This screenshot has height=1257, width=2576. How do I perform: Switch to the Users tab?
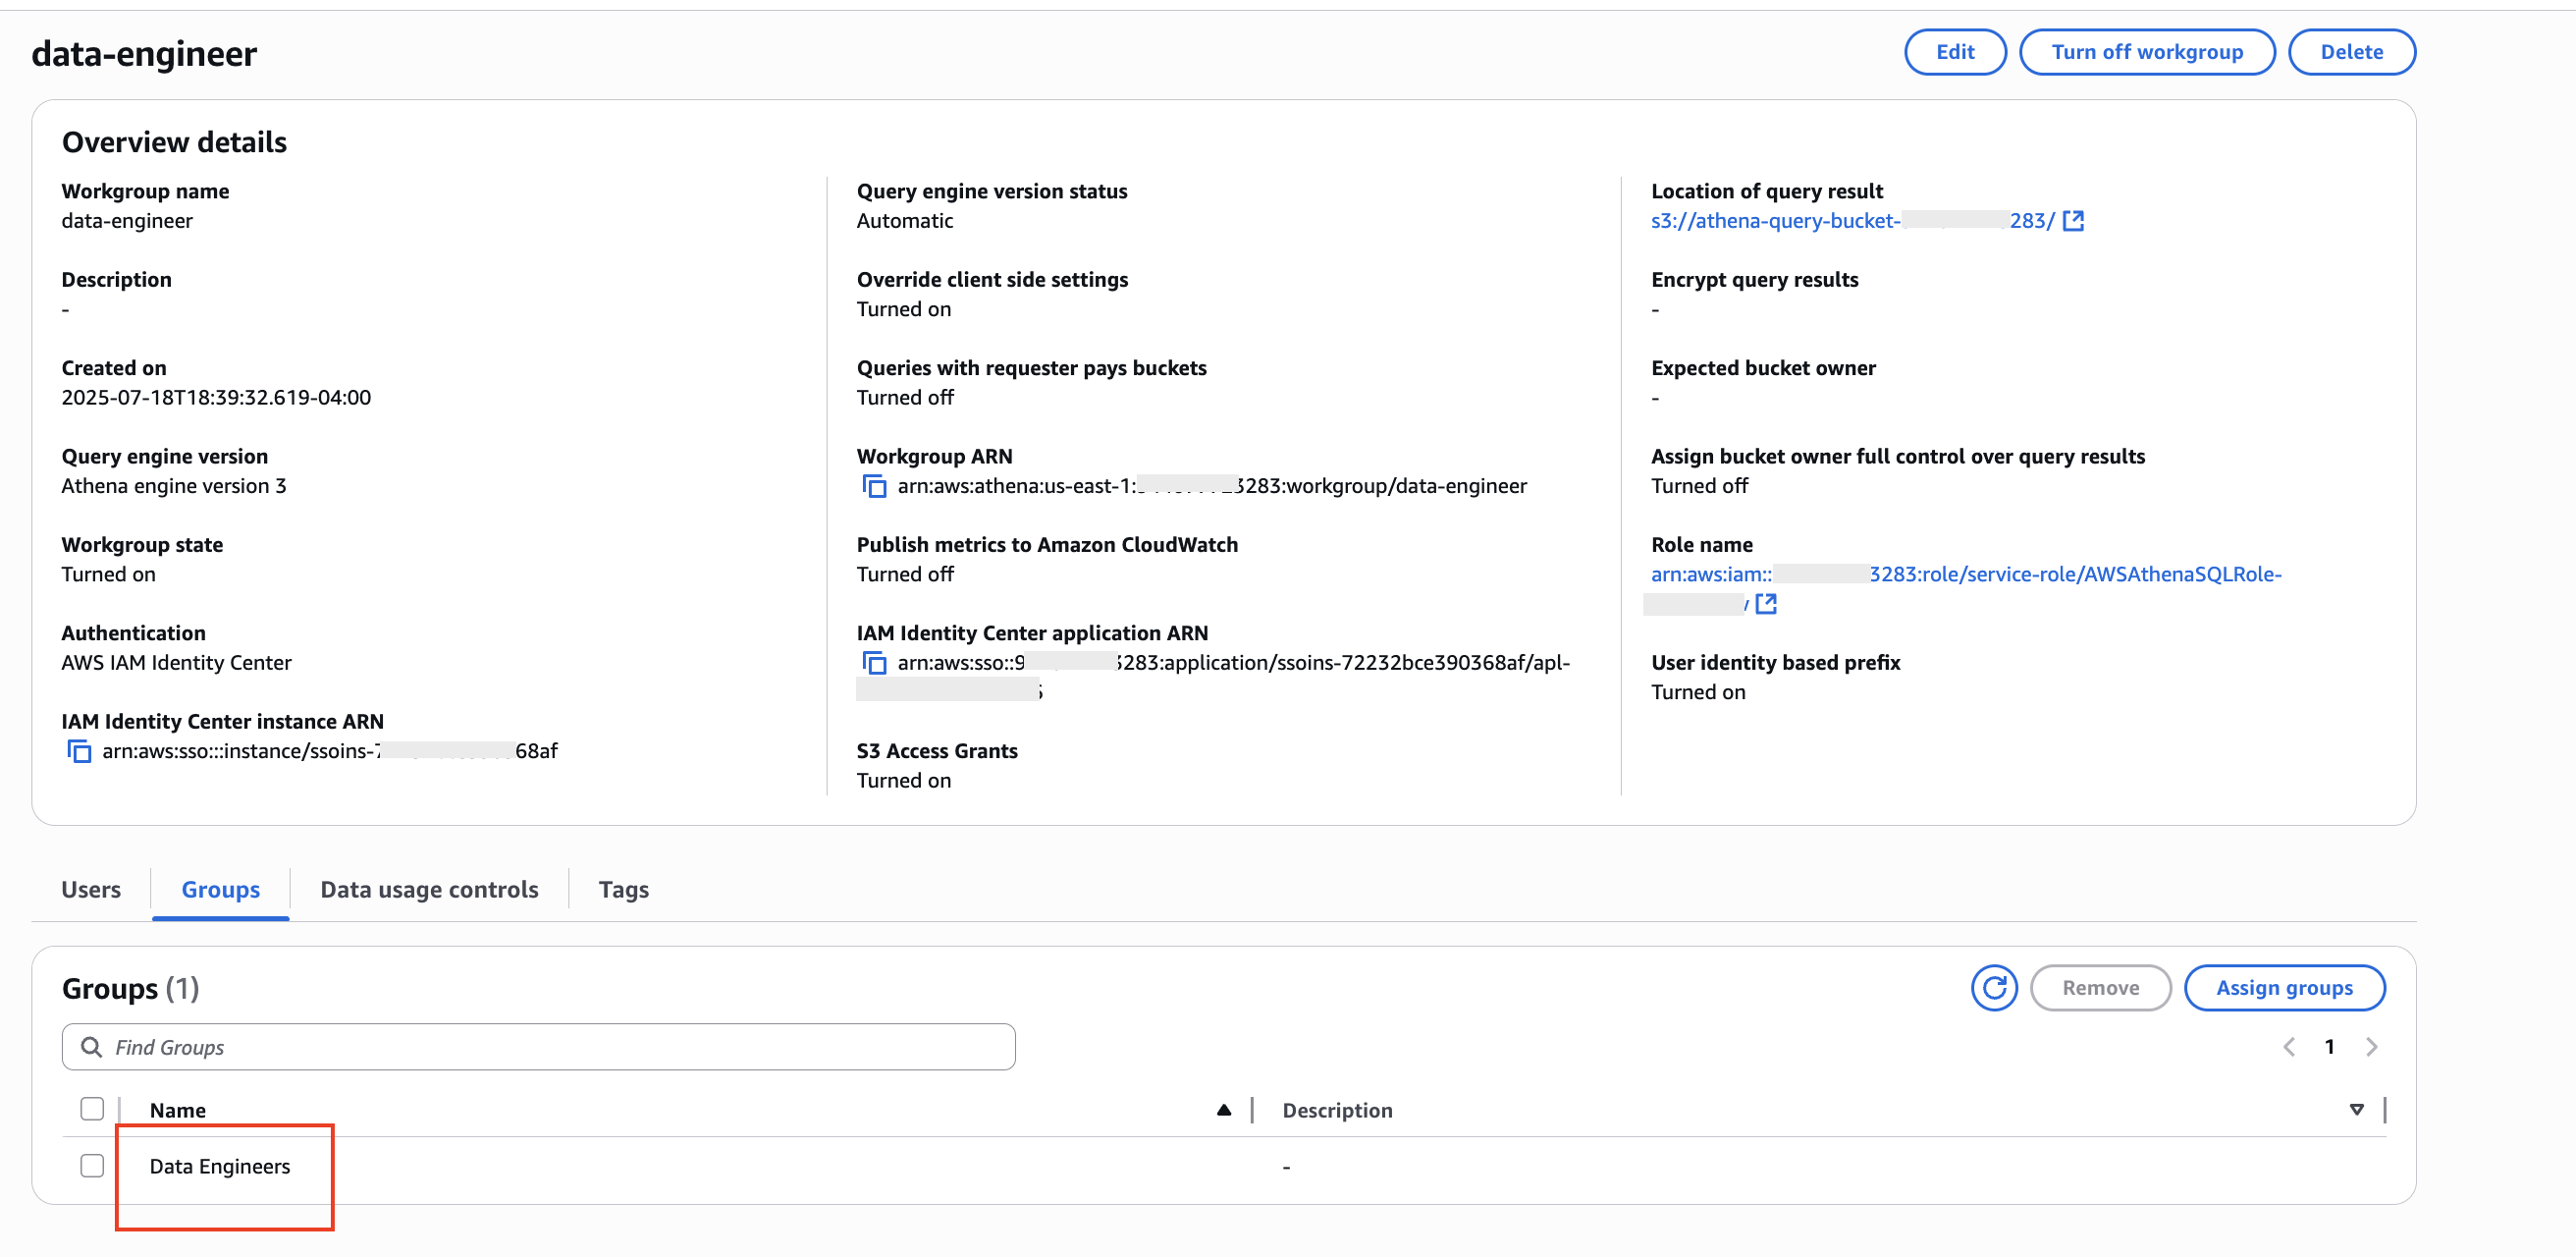[91, 889]
